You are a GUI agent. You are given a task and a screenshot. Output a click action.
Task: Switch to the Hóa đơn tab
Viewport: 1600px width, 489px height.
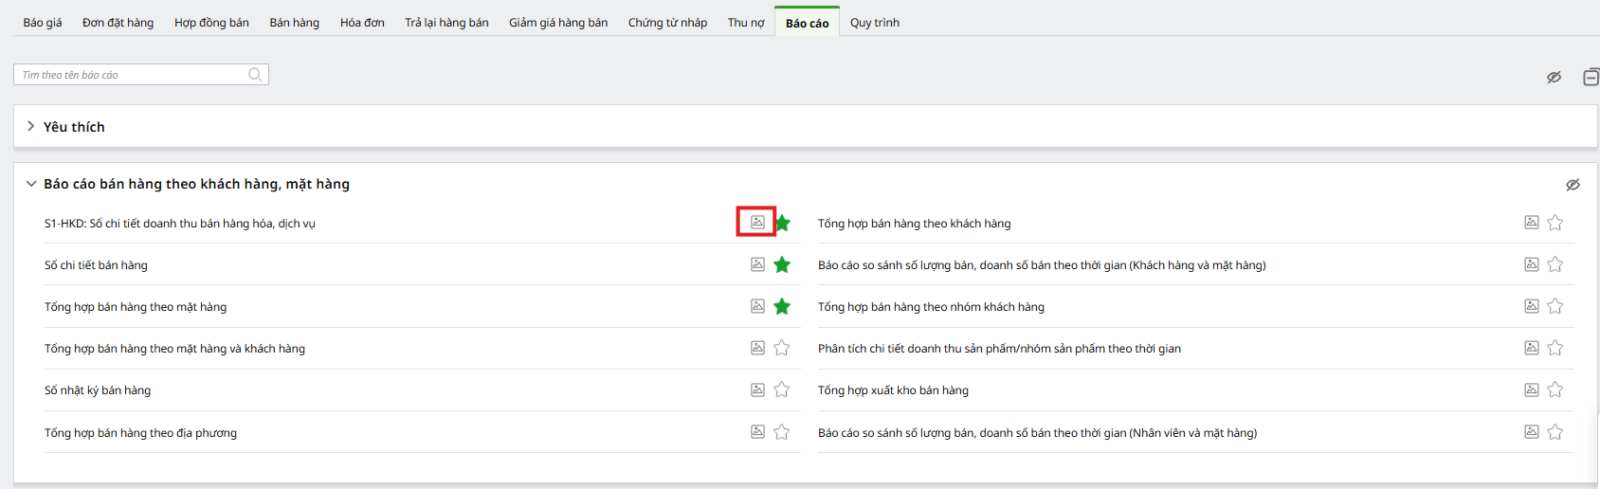coord(362,23)
